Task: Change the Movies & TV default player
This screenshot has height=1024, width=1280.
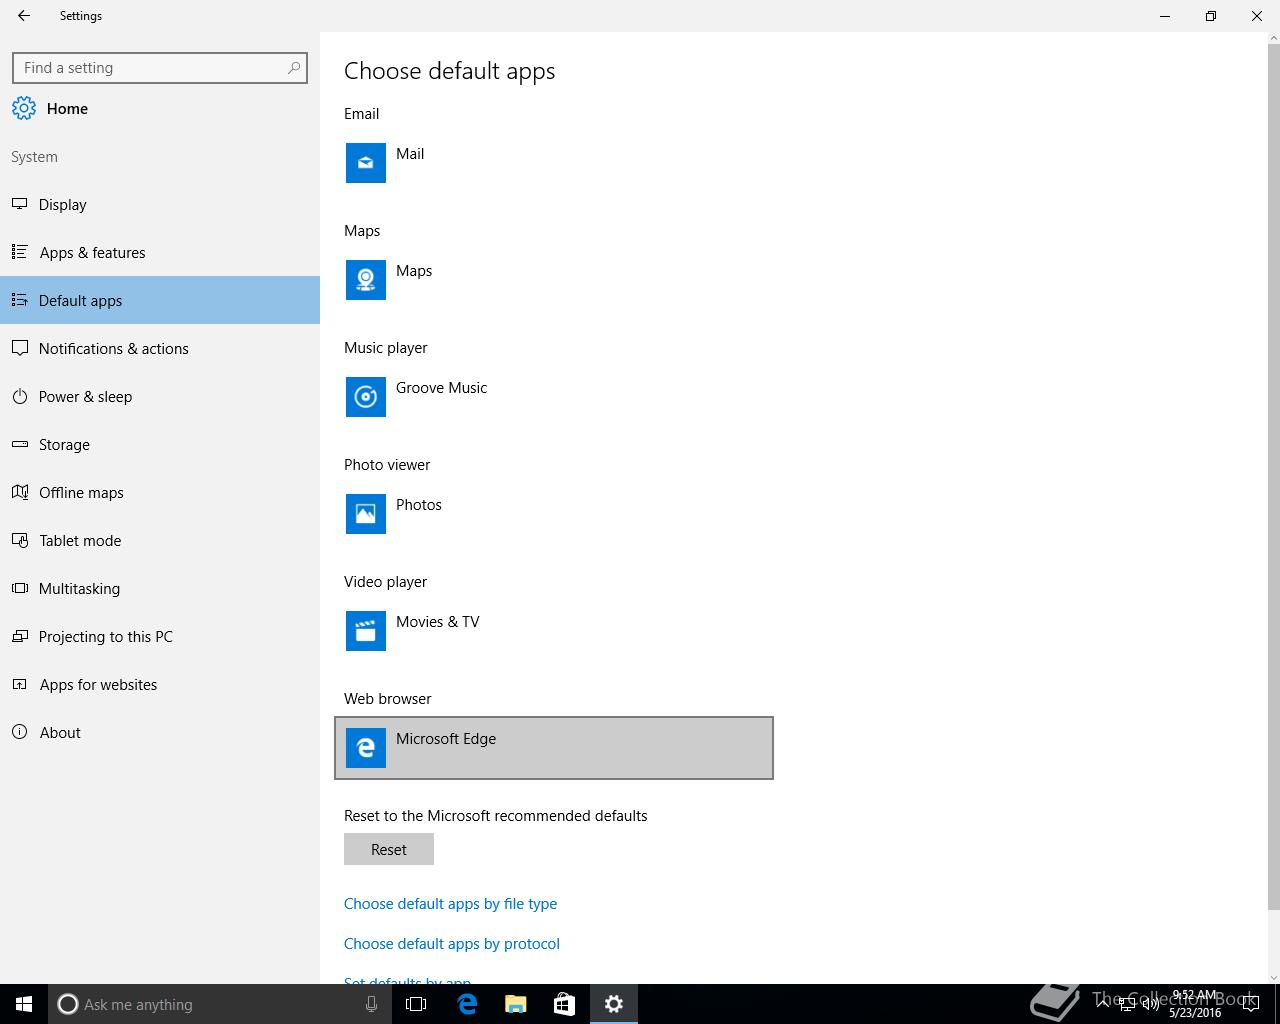Action: point(554,631)
